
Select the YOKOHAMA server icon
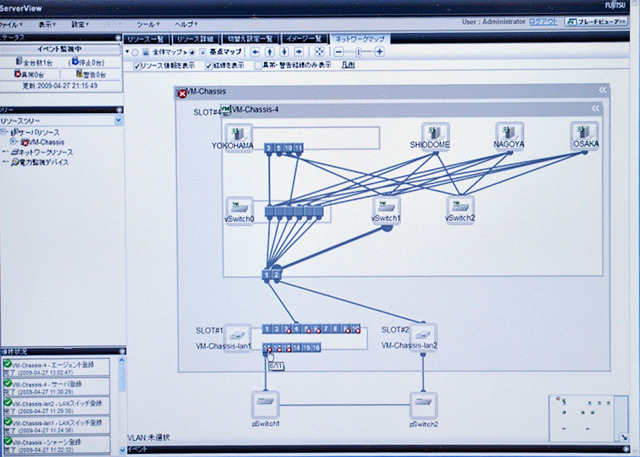(238, 135)
